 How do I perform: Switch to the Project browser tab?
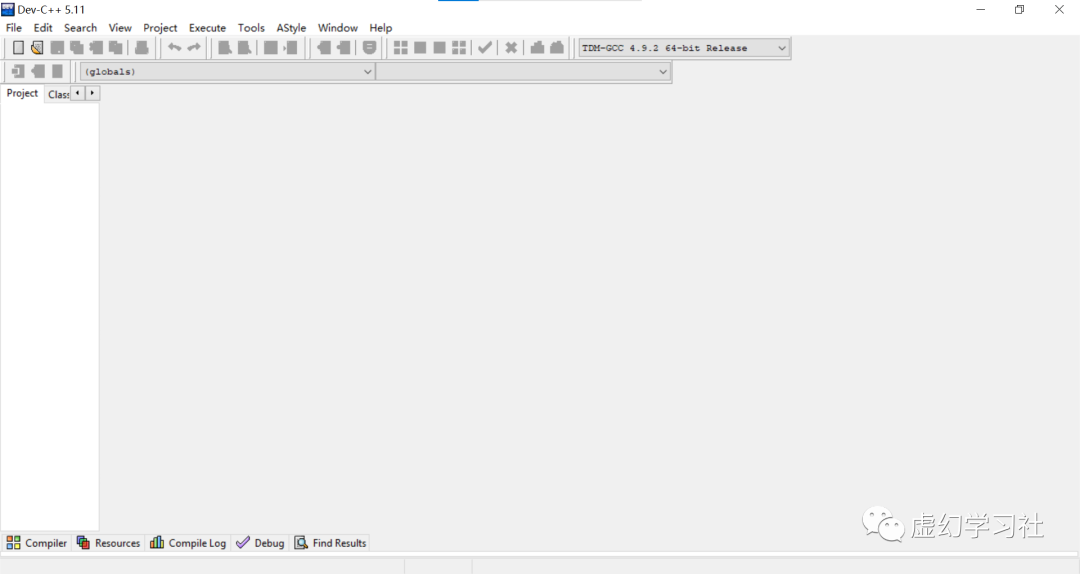coord(22,93)
